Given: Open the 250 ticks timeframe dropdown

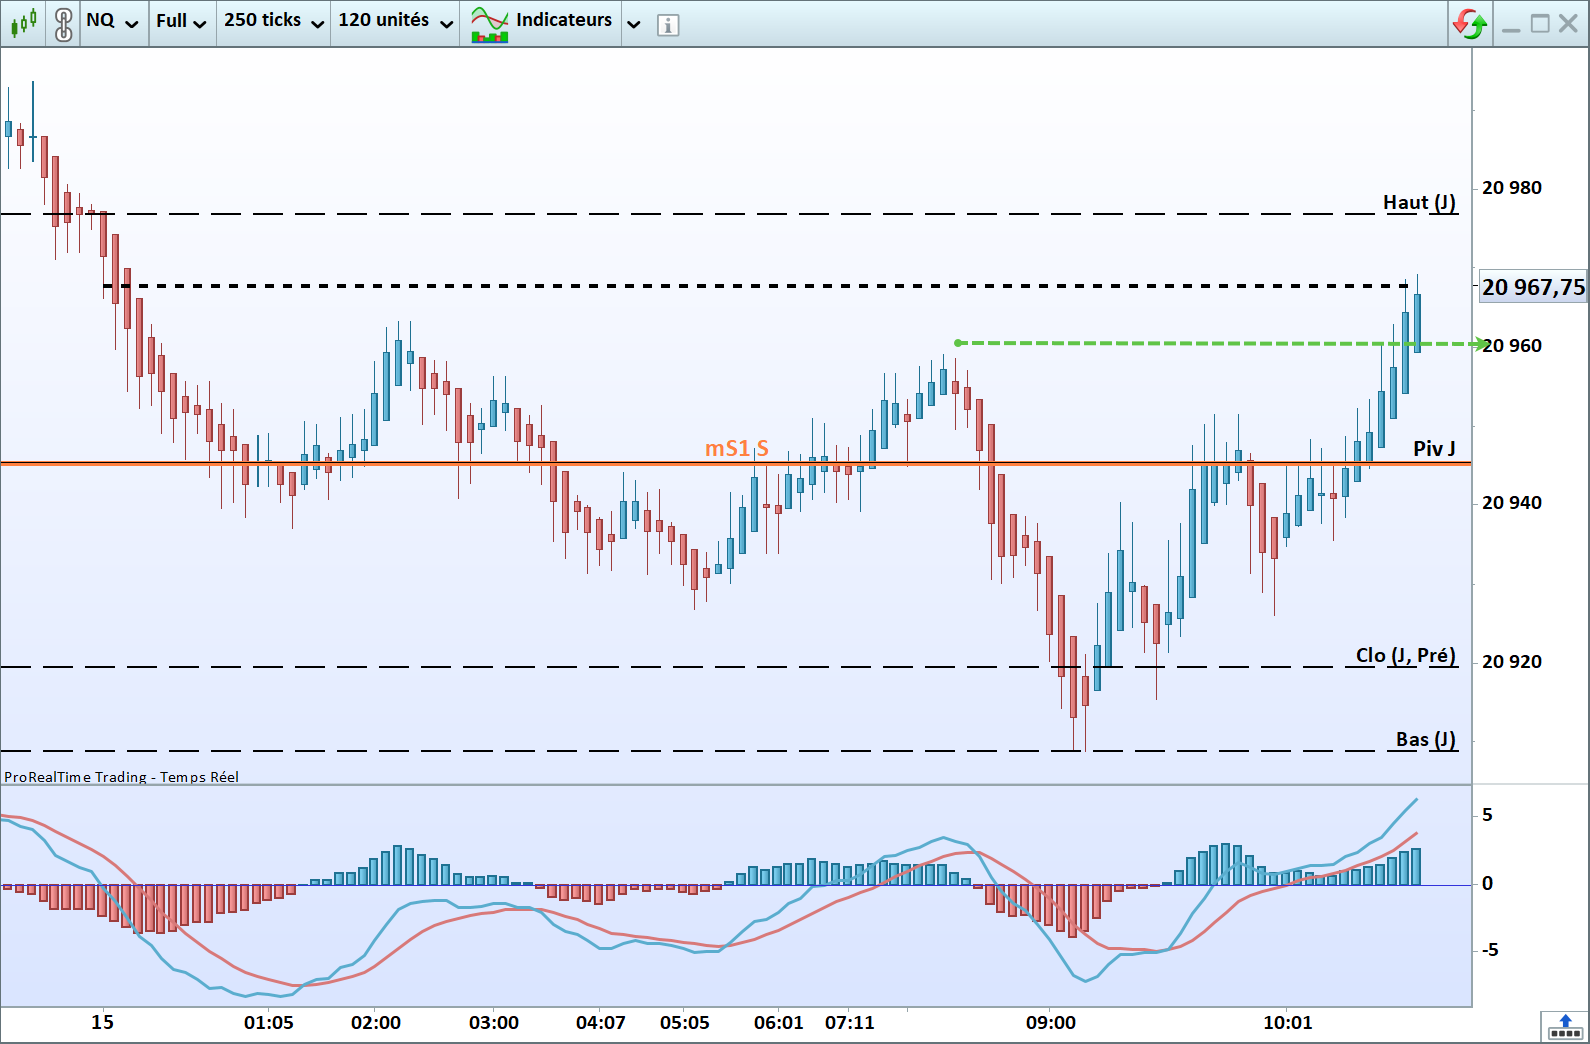Looking at the screenshot, I should 274,21.
